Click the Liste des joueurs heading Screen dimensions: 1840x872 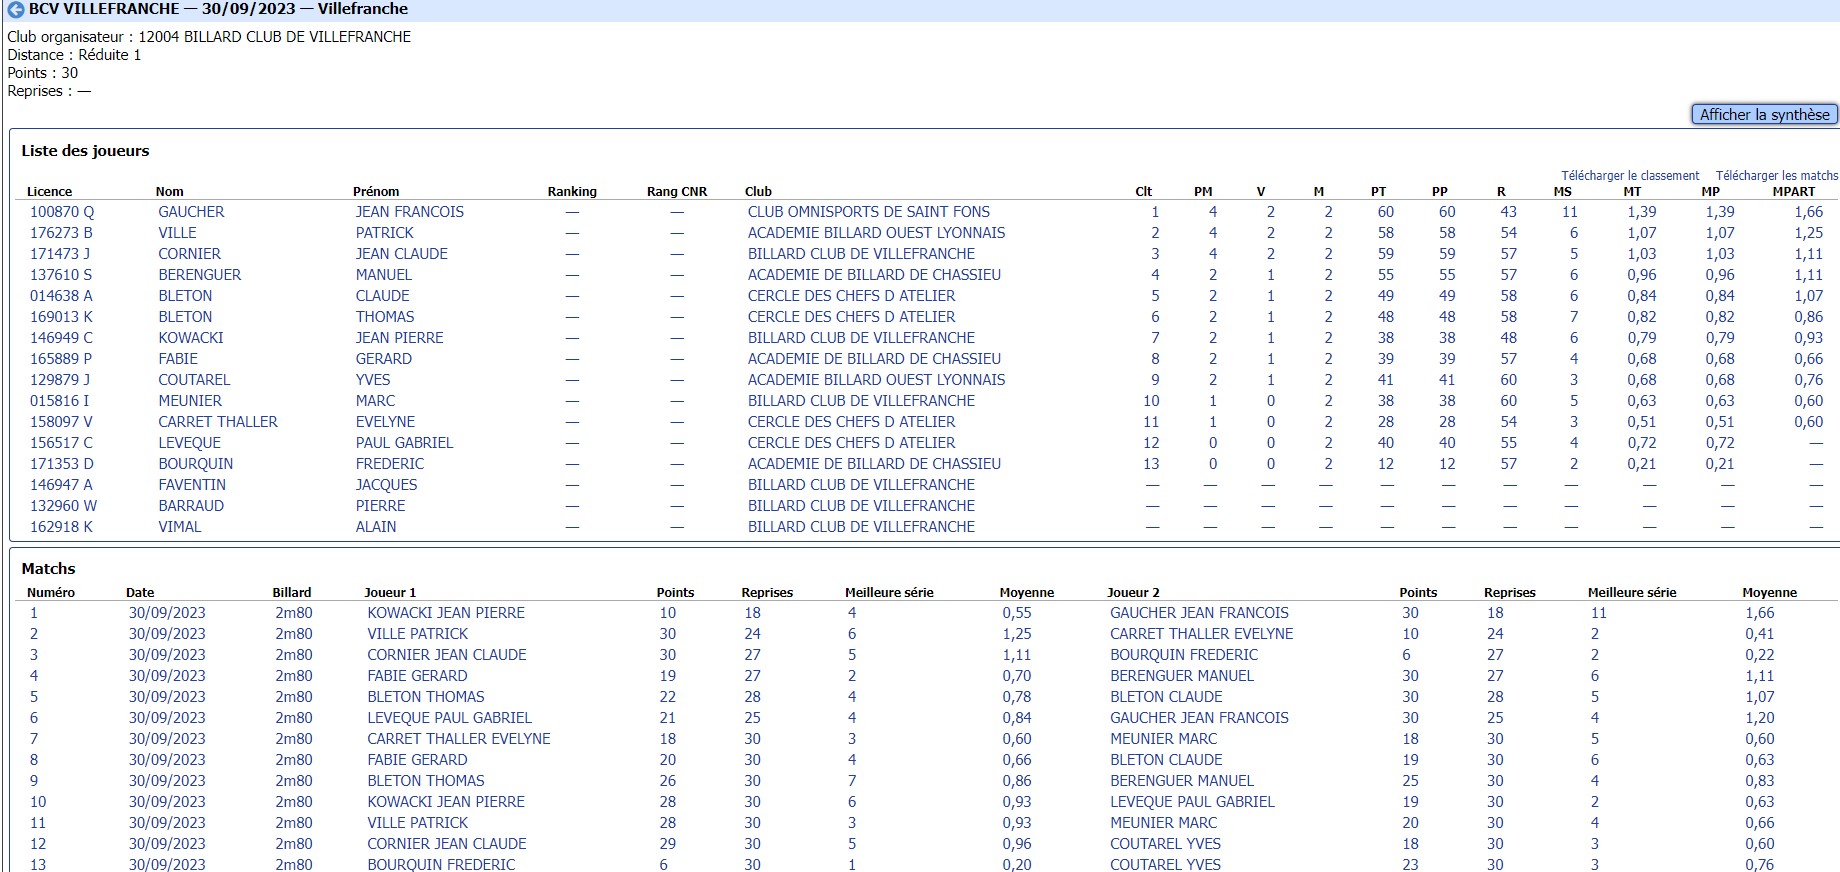point(85,151)
